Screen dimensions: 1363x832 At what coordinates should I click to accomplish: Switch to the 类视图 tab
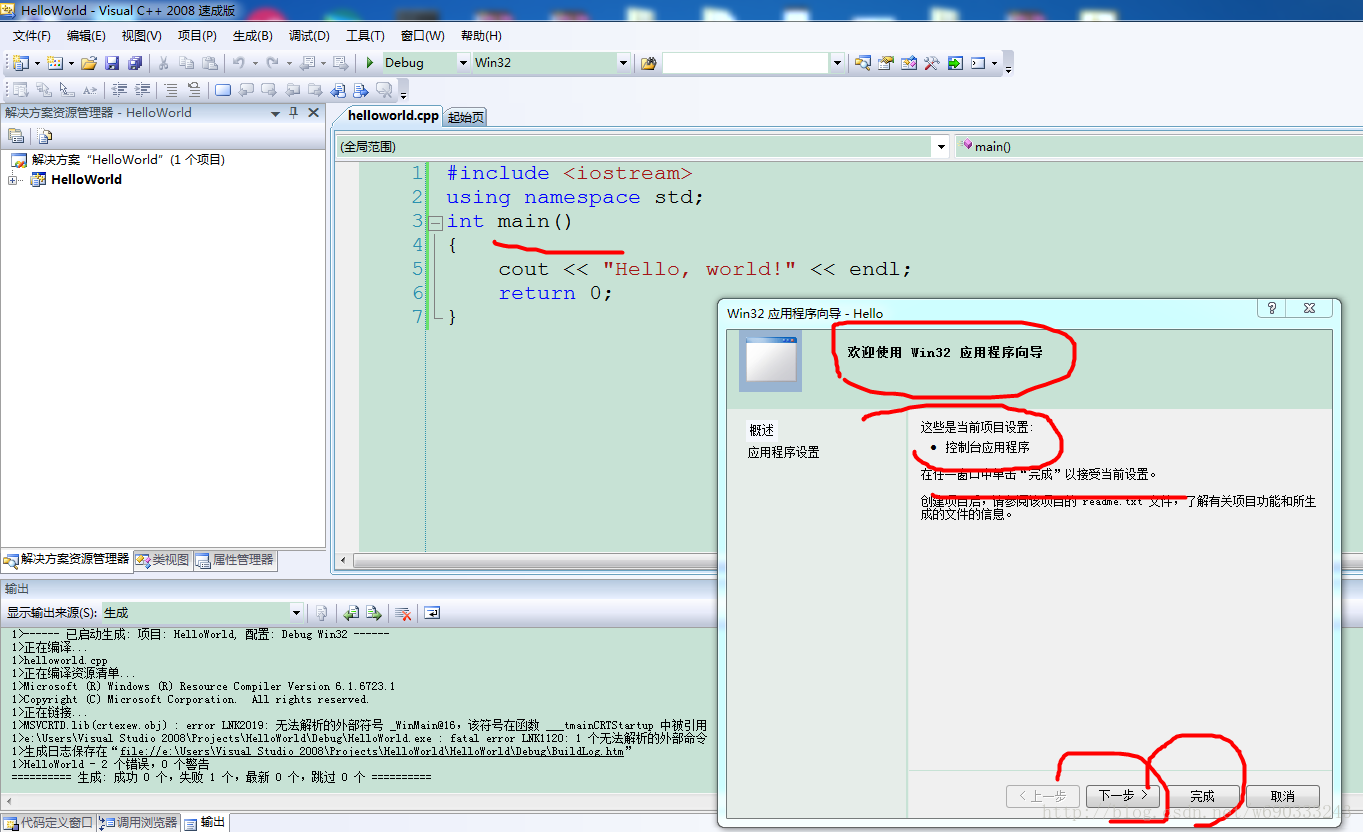[x=162, y=560]
